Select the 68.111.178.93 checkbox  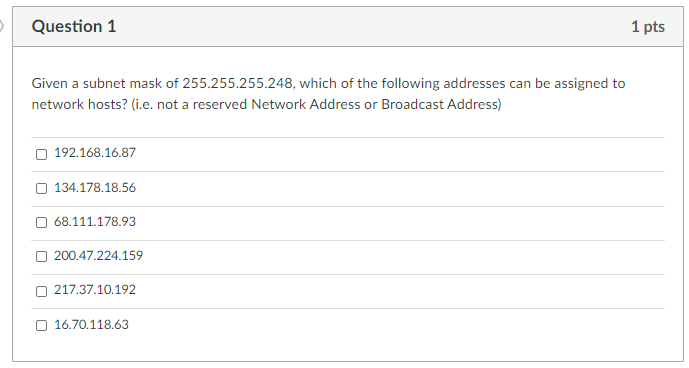coord(41,222)
